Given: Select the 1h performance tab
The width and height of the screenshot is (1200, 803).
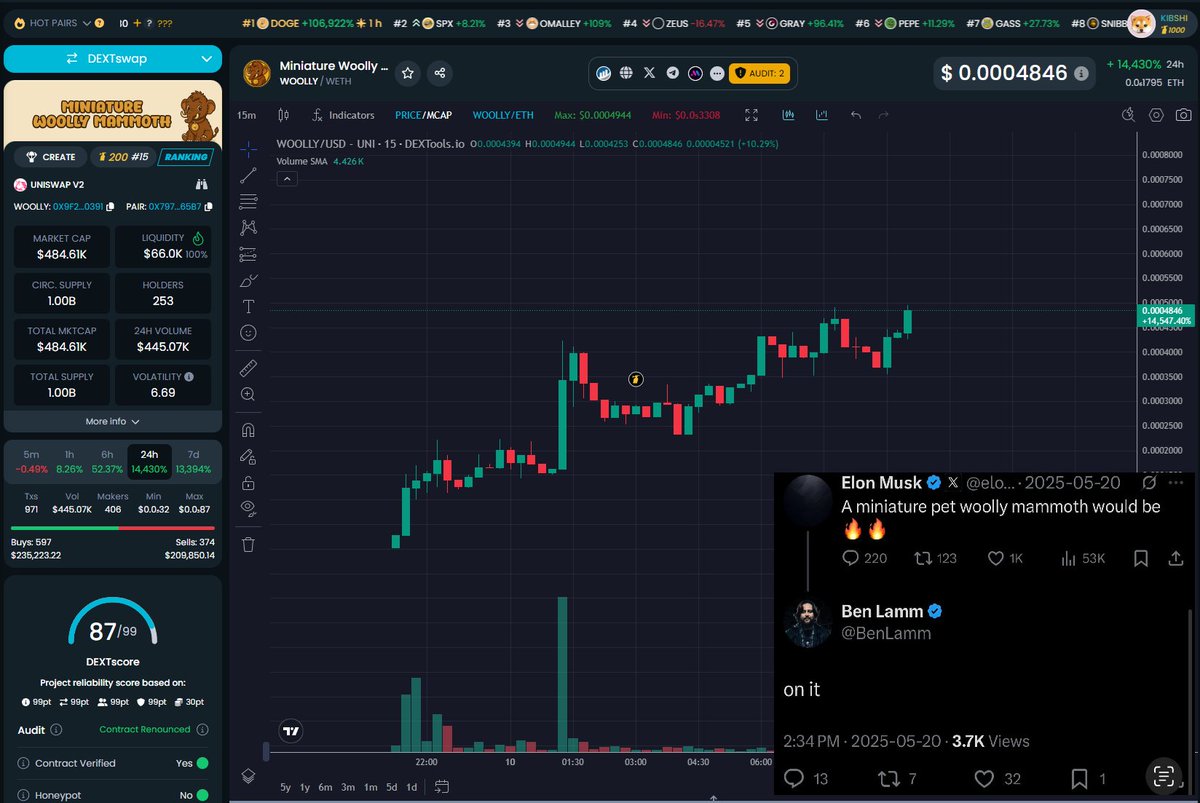Looking at the screenshot, I should pos(69,462).
